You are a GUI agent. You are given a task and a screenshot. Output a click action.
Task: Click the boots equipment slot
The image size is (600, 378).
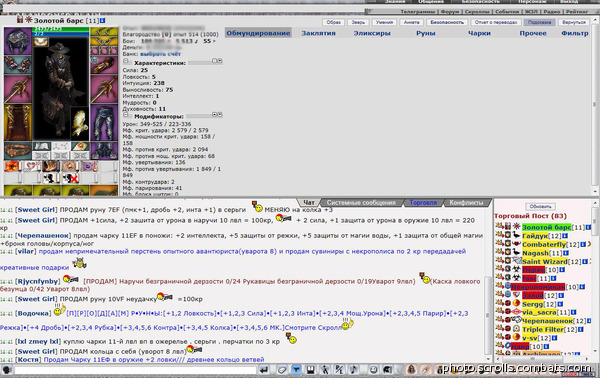[x=104, y=151]
